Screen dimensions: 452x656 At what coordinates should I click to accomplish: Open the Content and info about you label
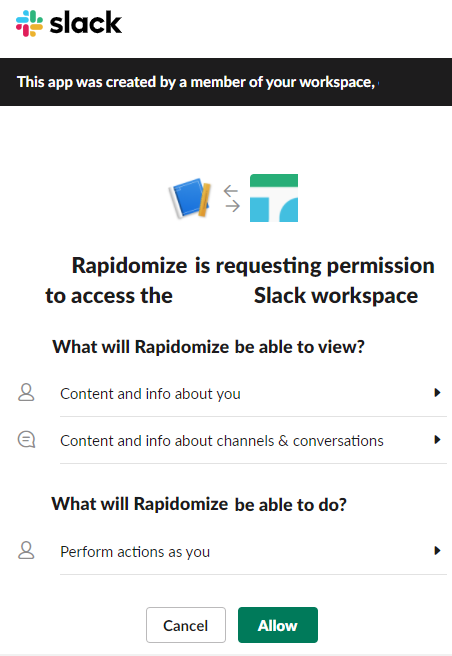(150, 394)
